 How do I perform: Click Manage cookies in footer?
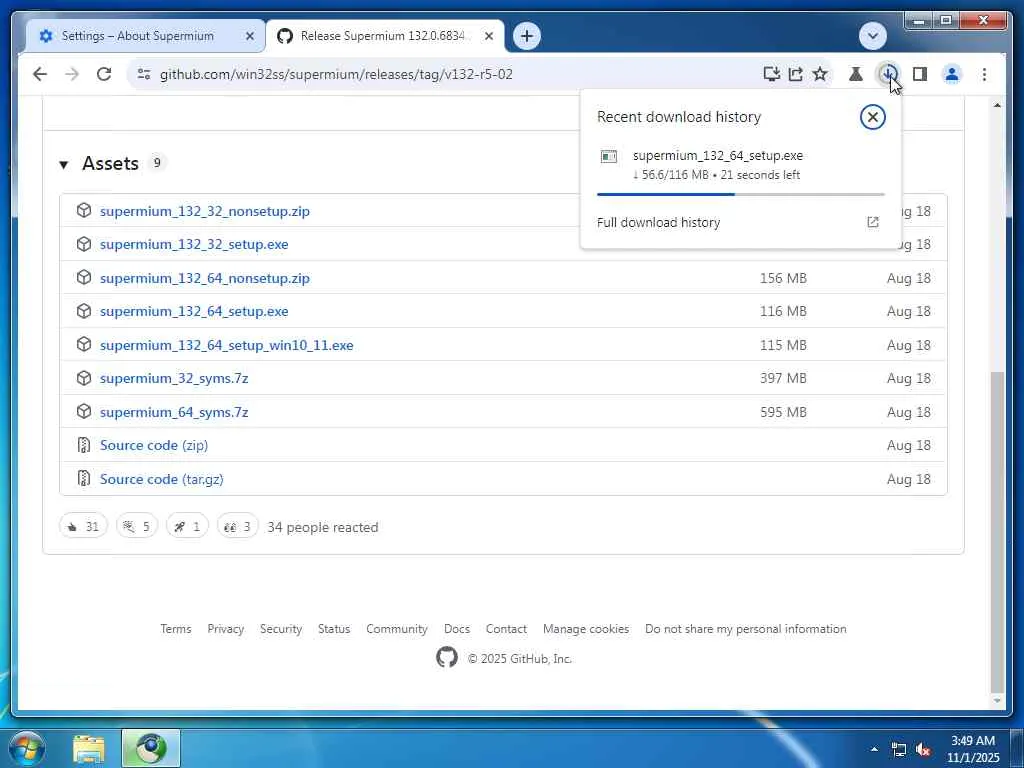(x=586, y=629)
